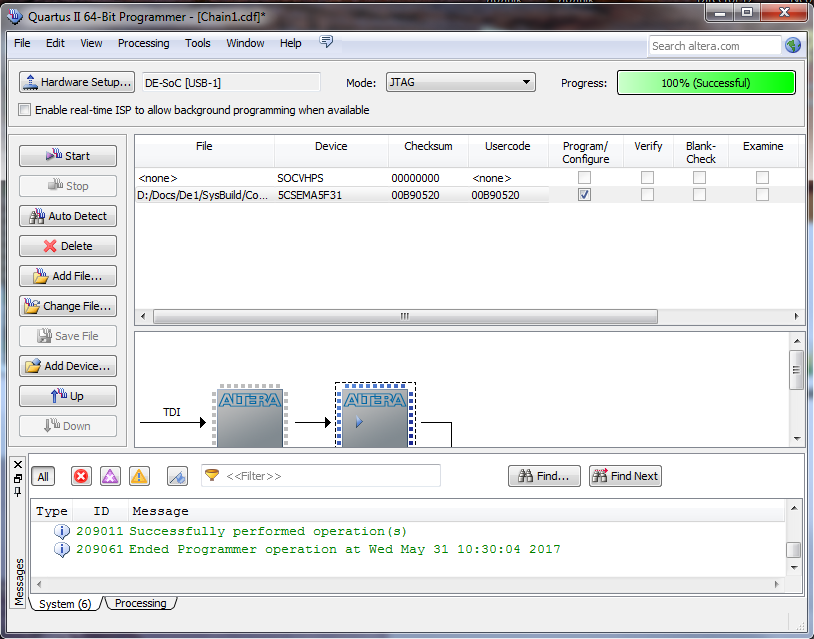Click the filter funnel icon
Image resolution: width=814 pixels, height=639 pixels.
212,475
